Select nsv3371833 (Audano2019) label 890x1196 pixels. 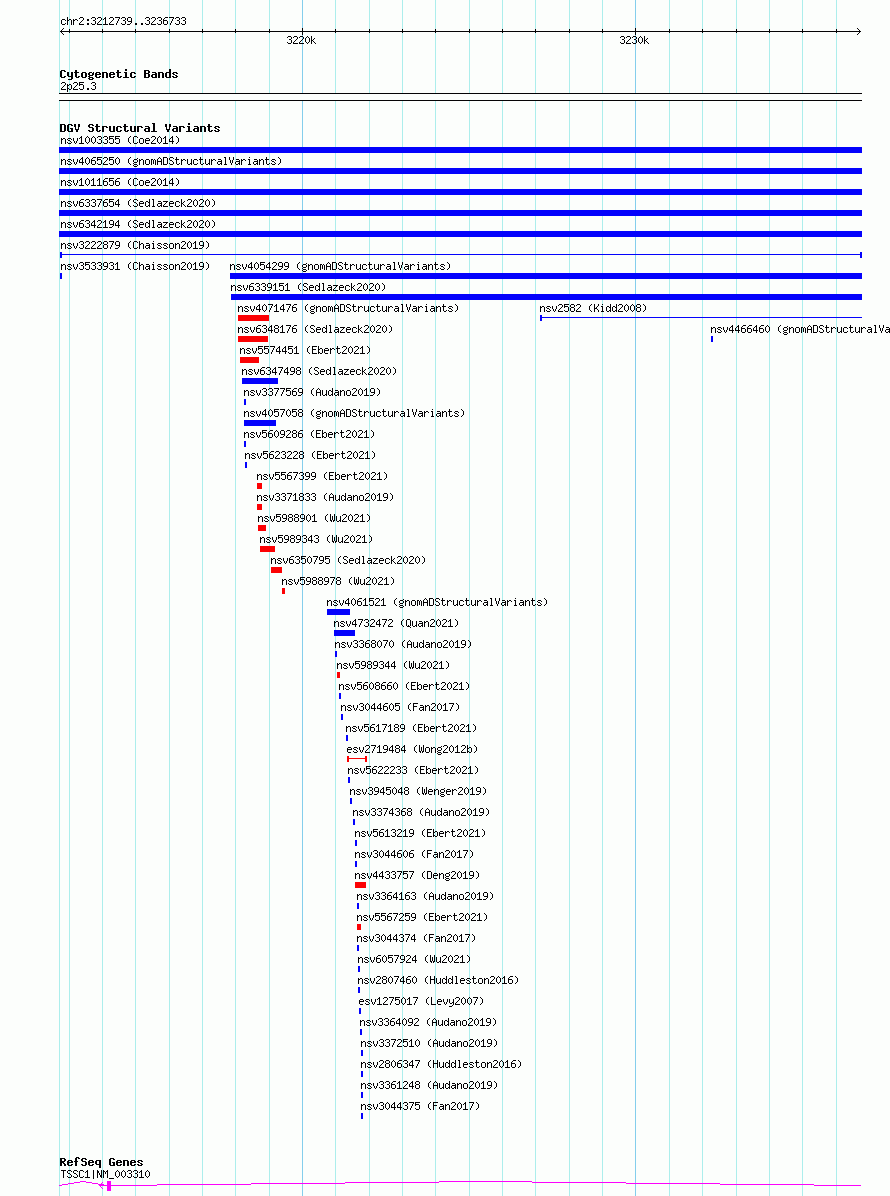click(x=325, y=497)
